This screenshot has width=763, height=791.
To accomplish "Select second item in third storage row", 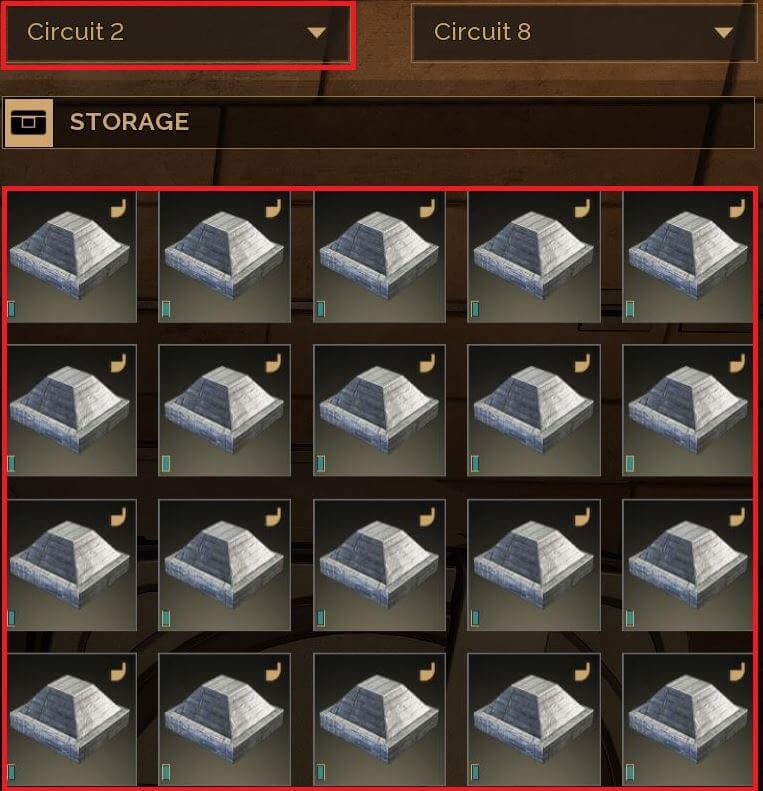I will pos(225,565).
